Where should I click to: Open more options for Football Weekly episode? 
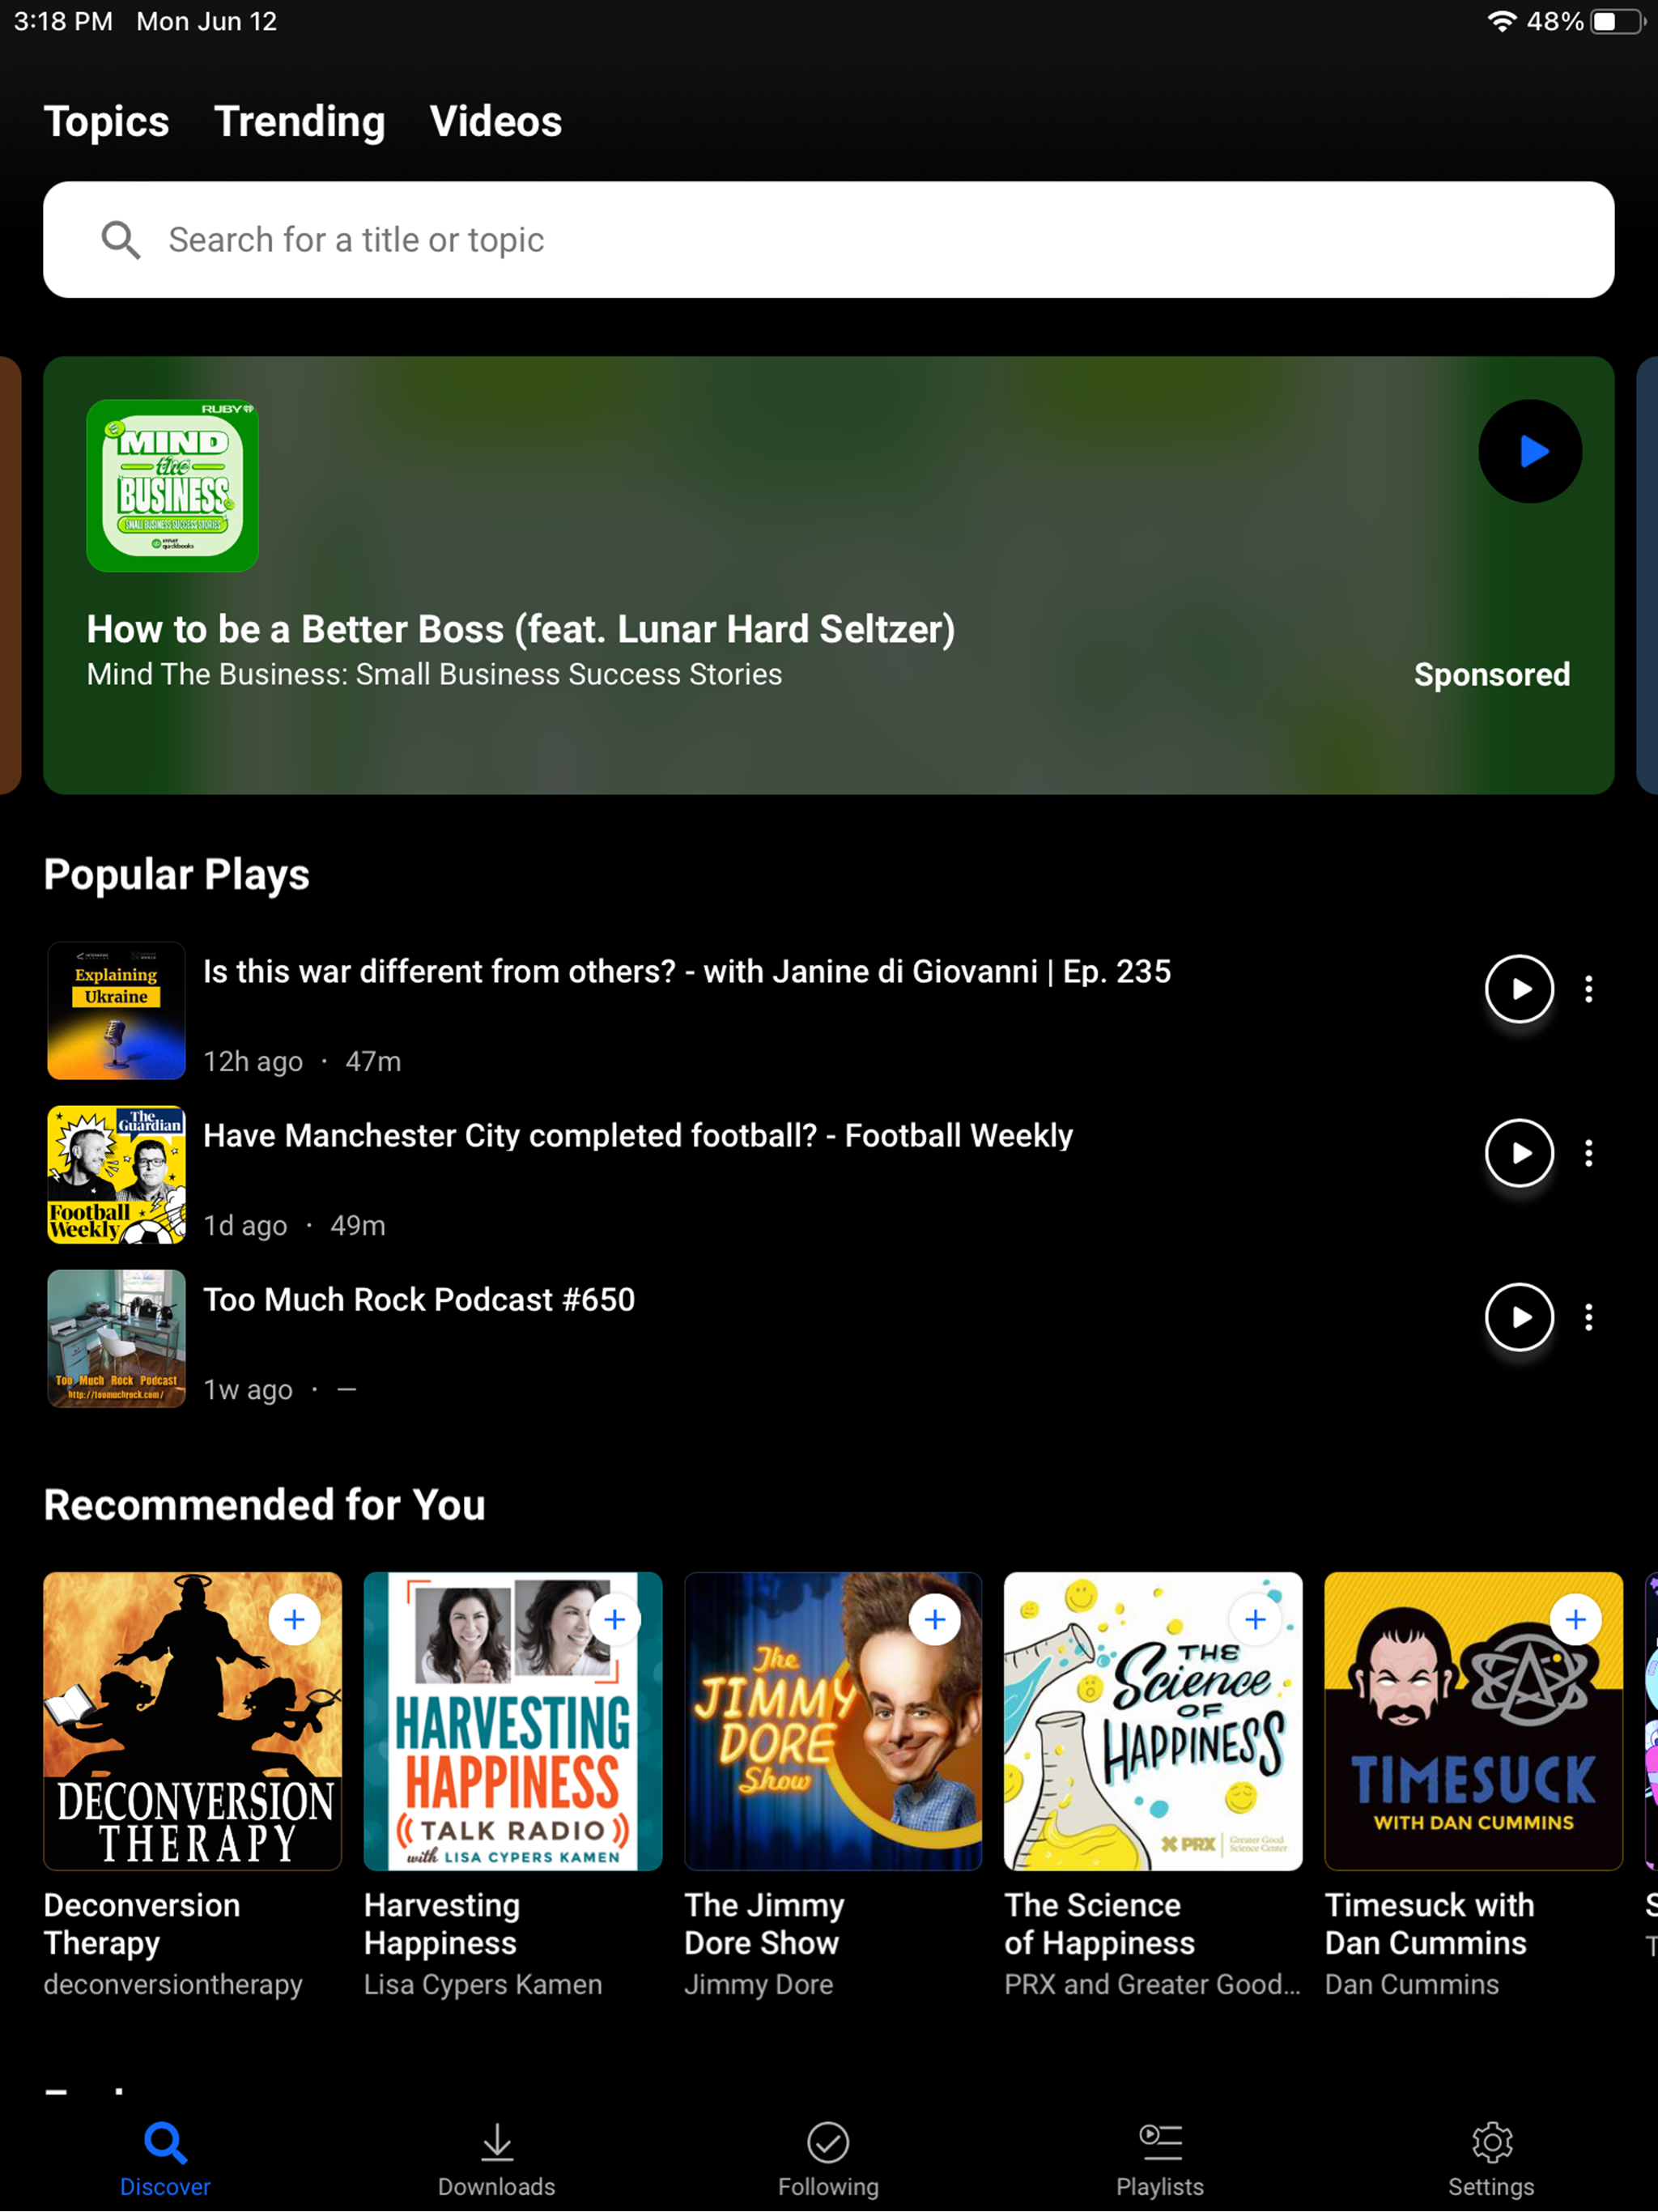click(1588, 1153)
